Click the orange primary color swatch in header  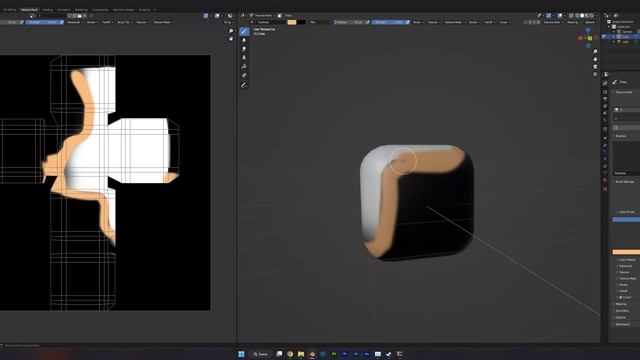point(291,22)
